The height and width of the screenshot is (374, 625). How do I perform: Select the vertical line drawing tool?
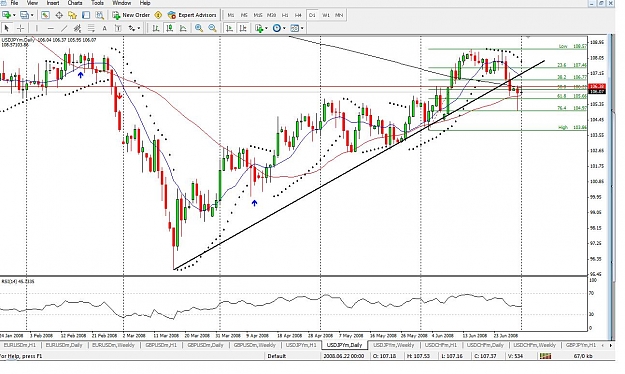37,28
